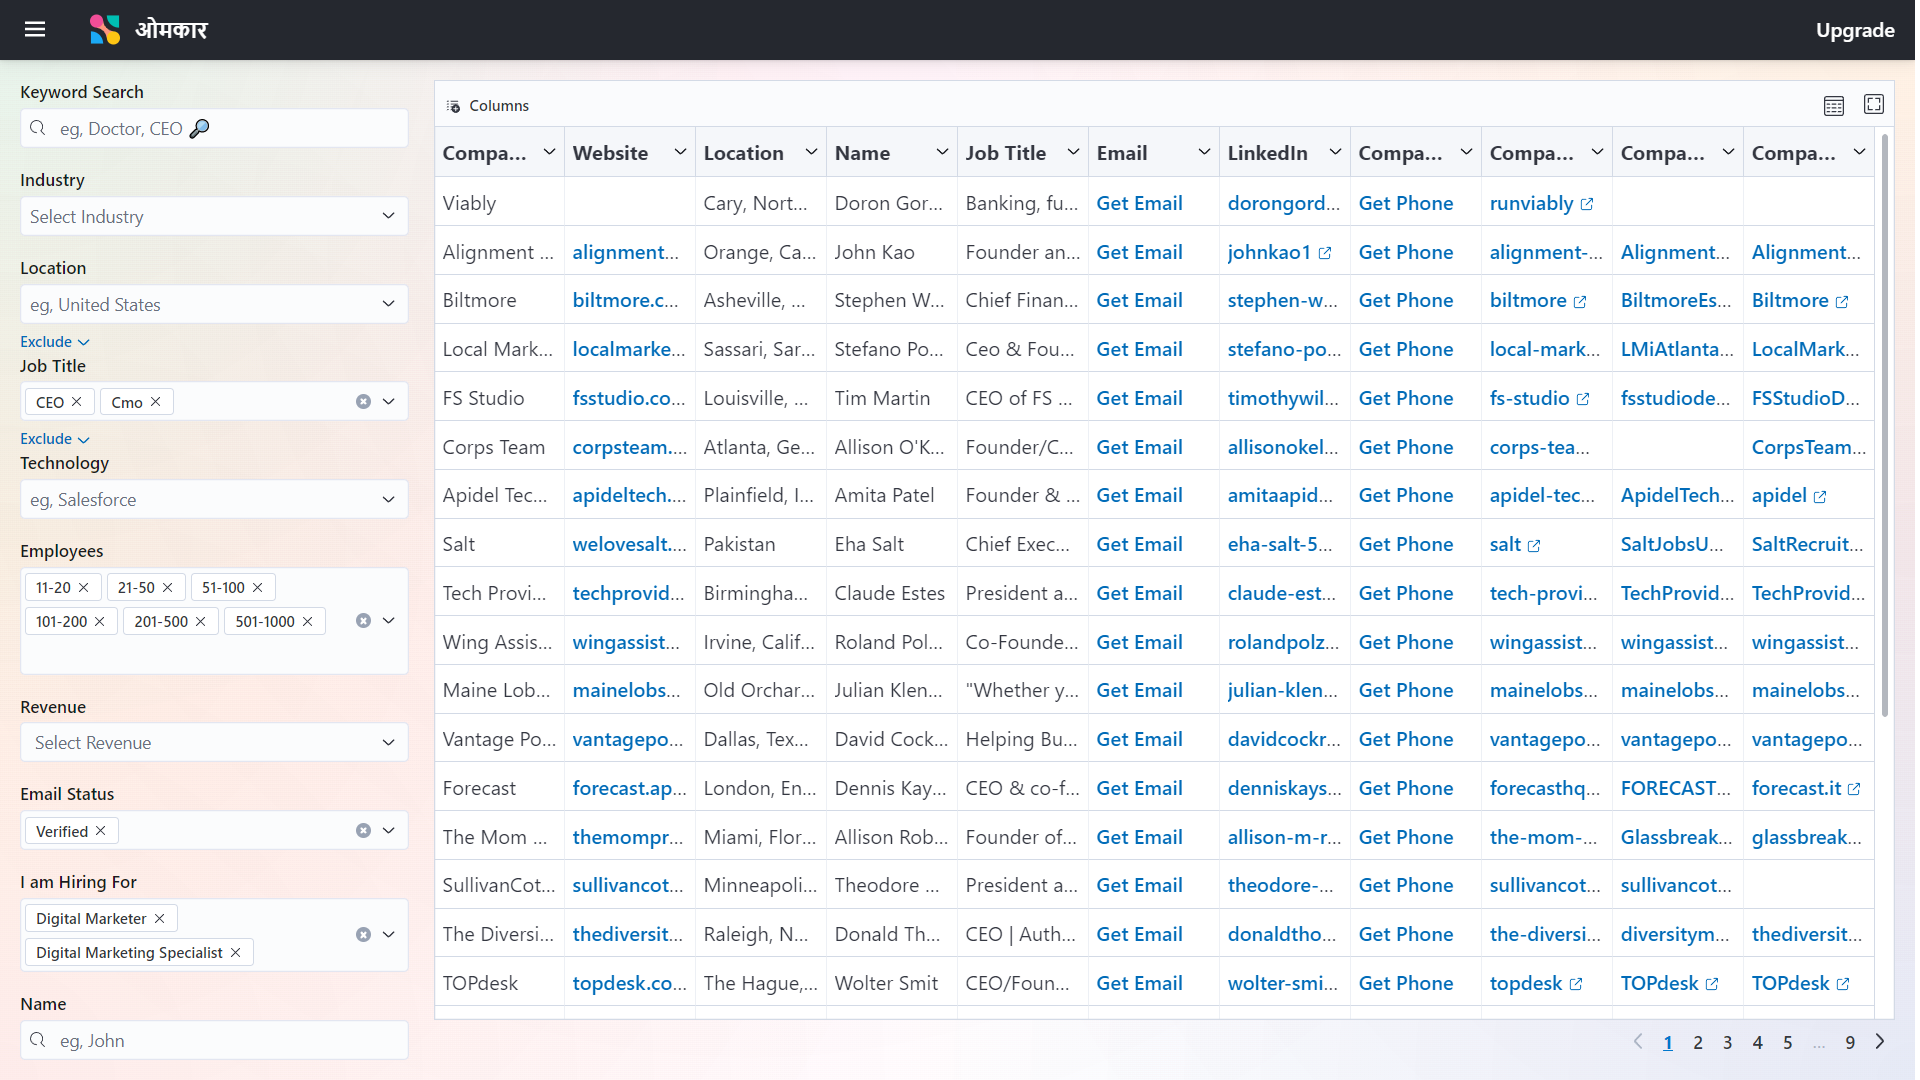Viewport: 1920px width, 1080px height.
Task: Expand the Email Status dropdown arrow
Action: pos(389,831)
